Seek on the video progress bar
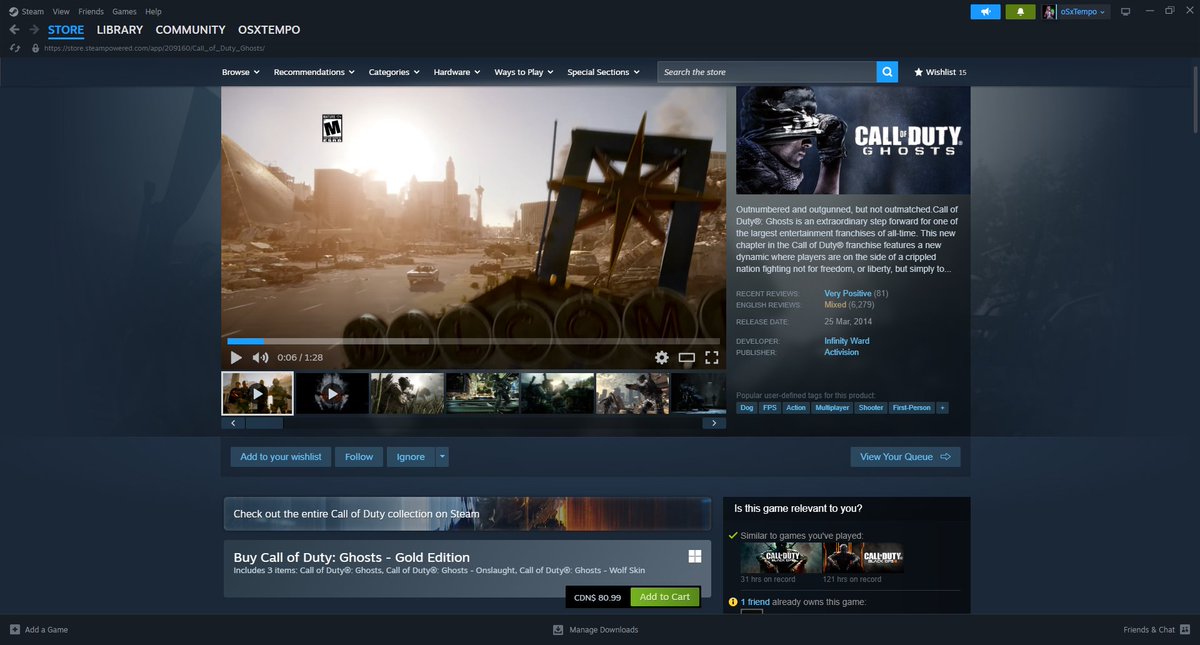 click(x=474, y=341)
